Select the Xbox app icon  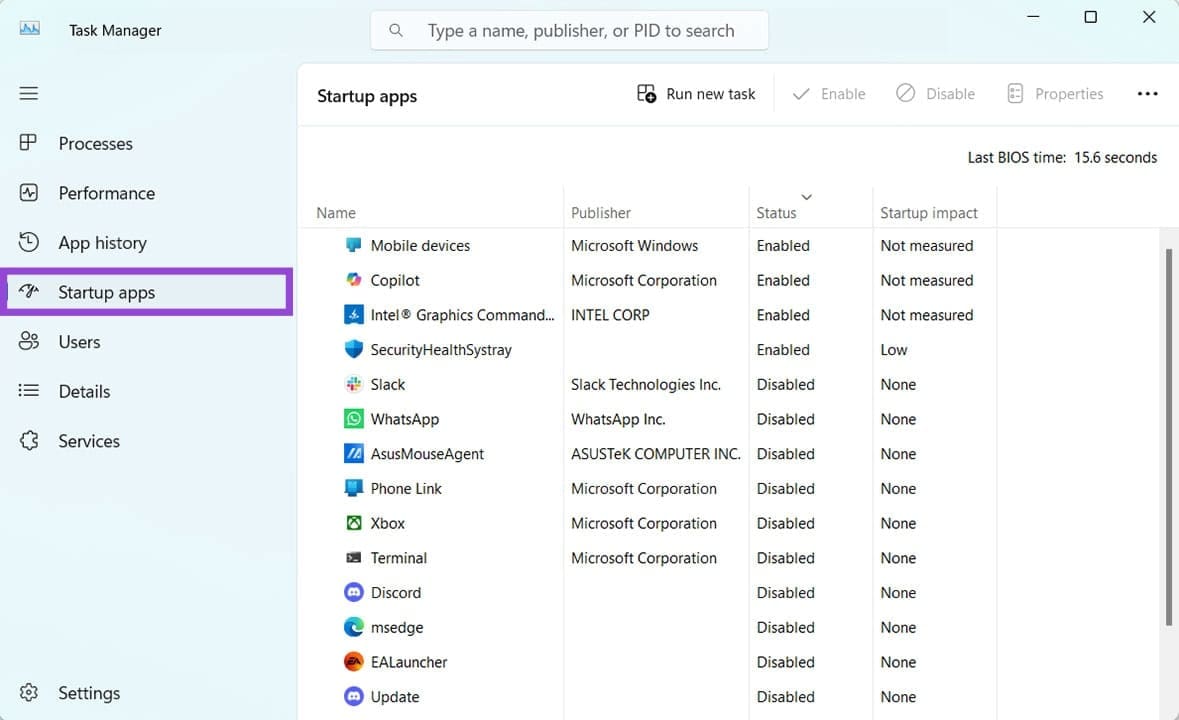click(353, 523)
